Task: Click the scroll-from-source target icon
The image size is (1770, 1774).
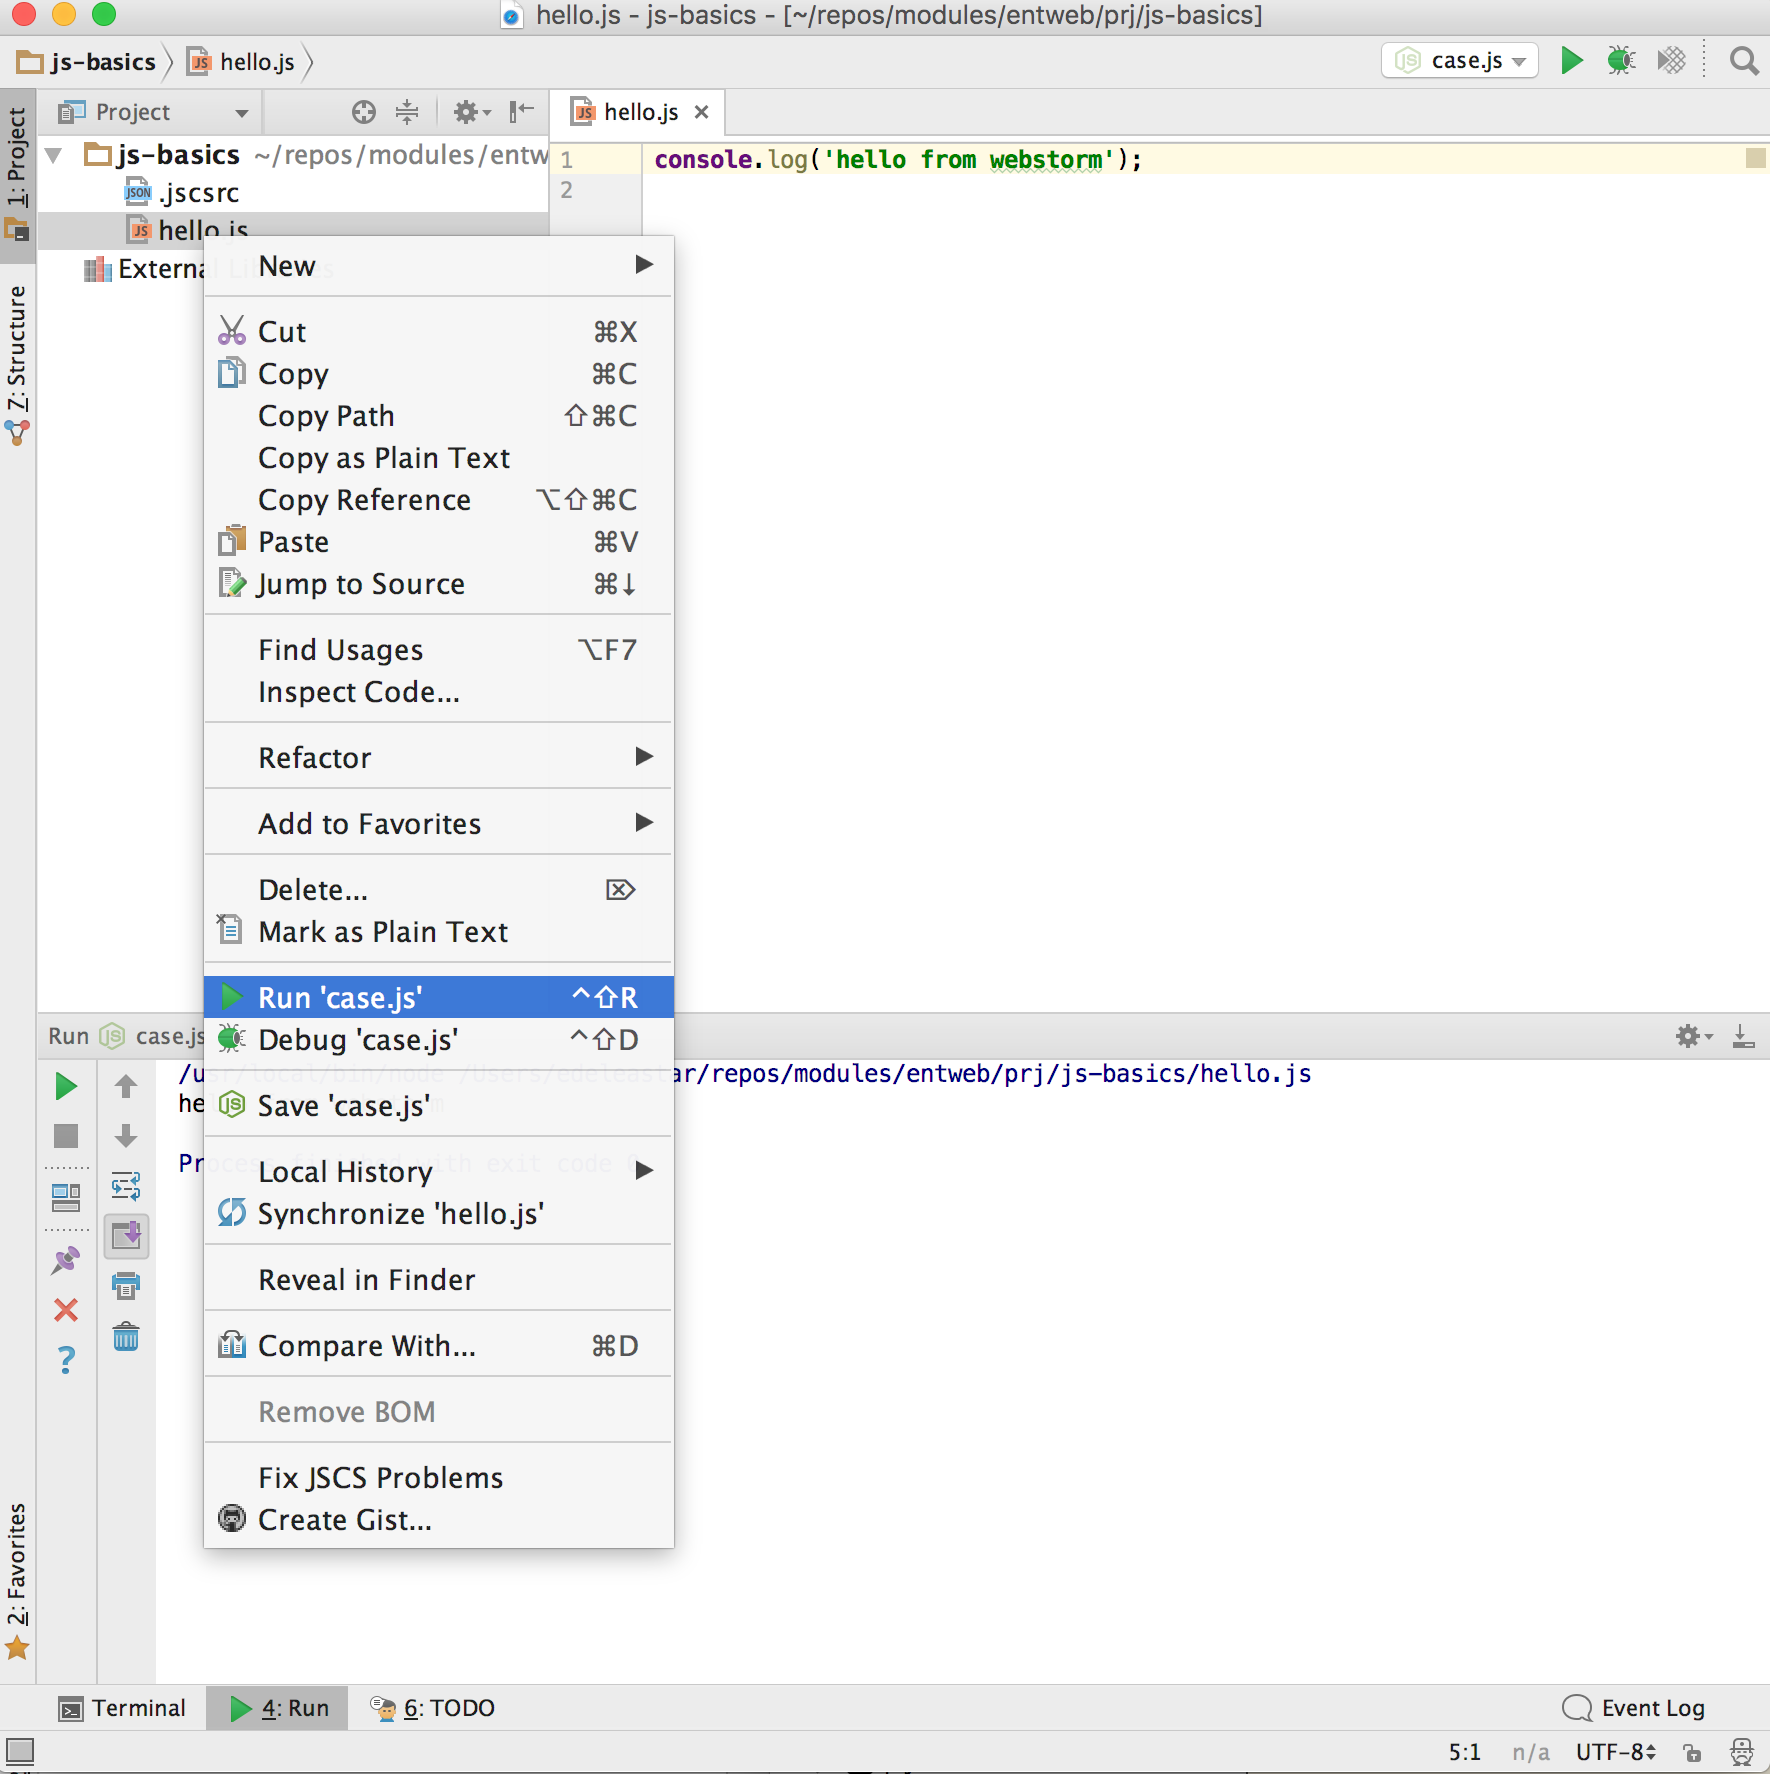Action: click(x=364, y=112)
